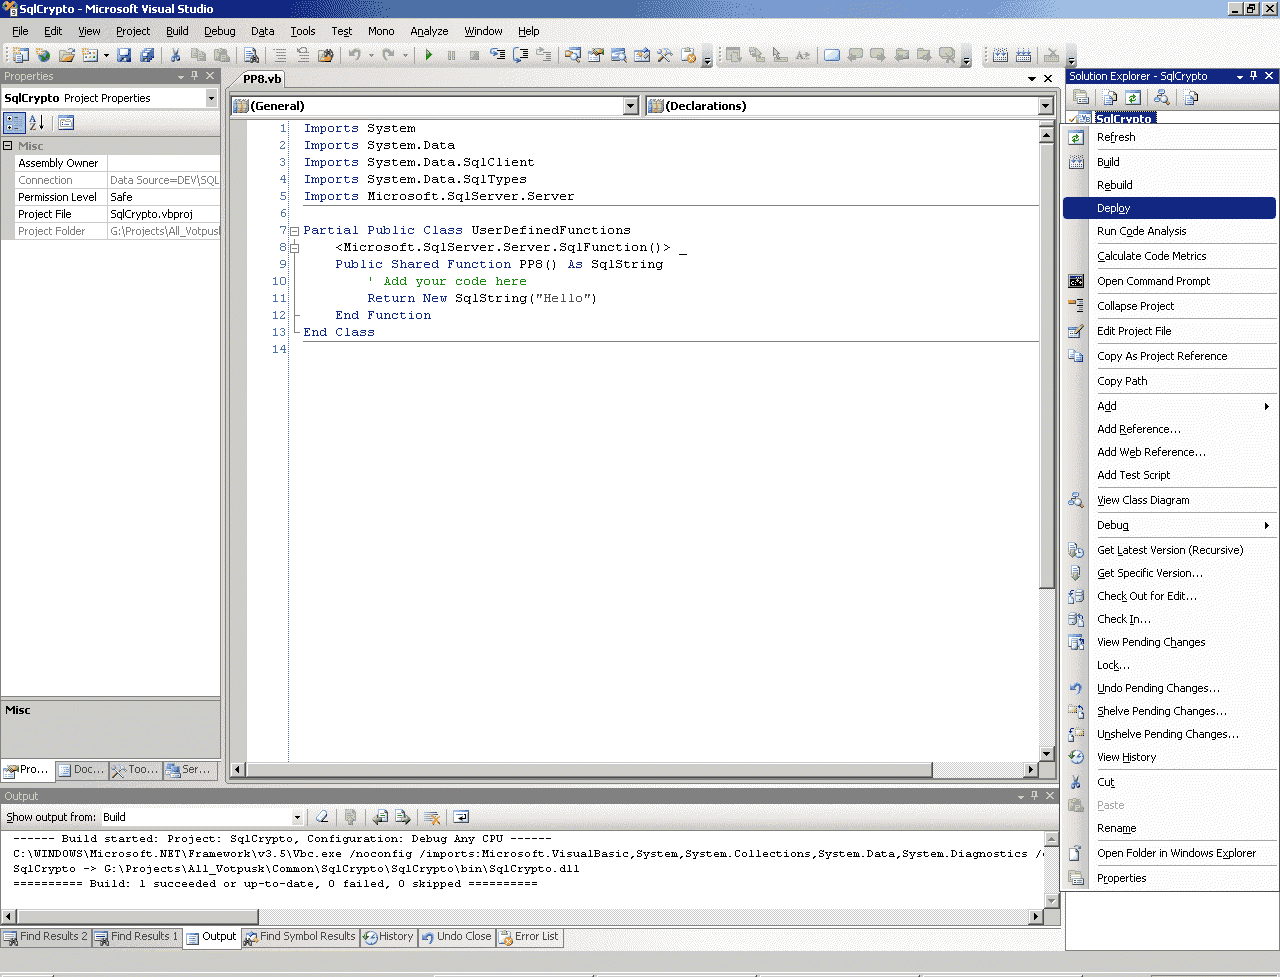
Task: Click the Save All toolbar icon
Action: pyautogui.click(x=147, y=55)
